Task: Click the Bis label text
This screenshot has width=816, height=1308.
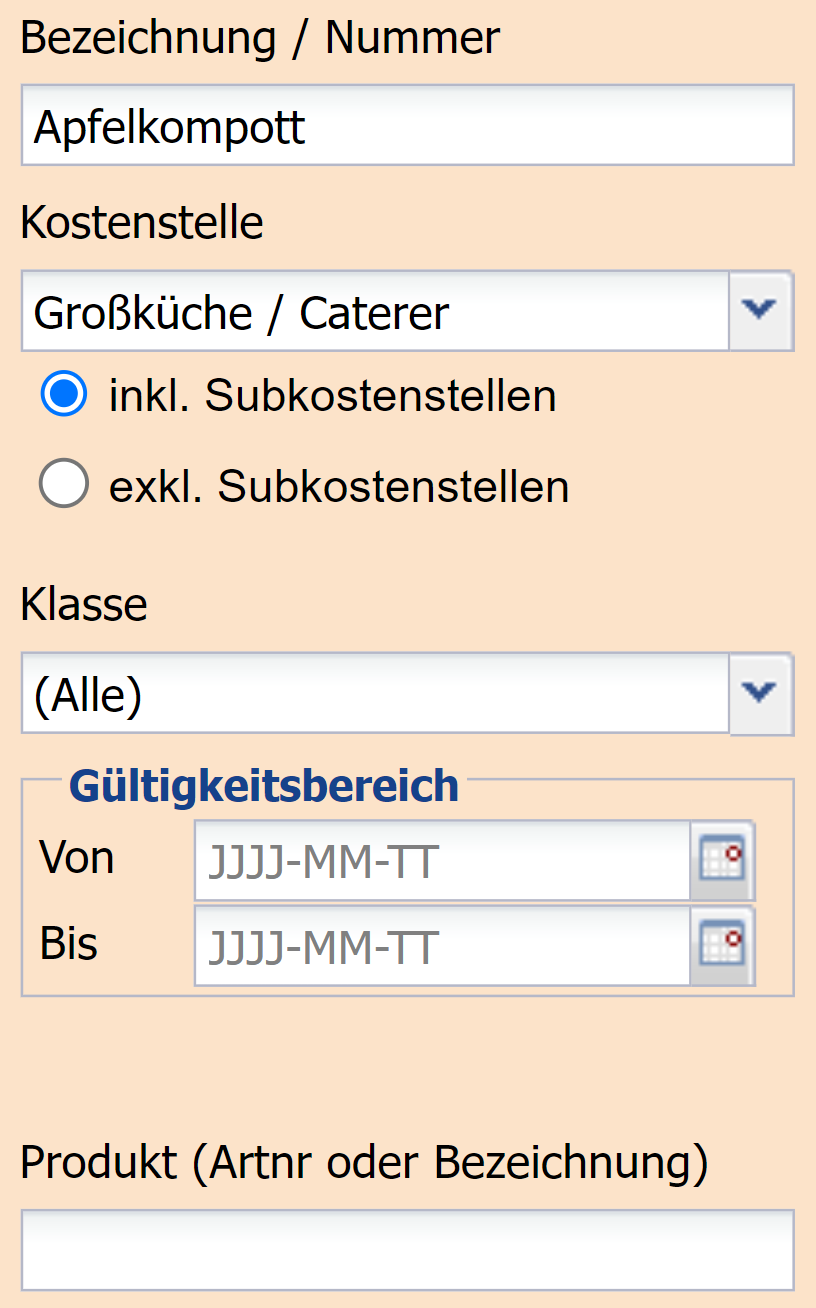Action: coord(69,943)
